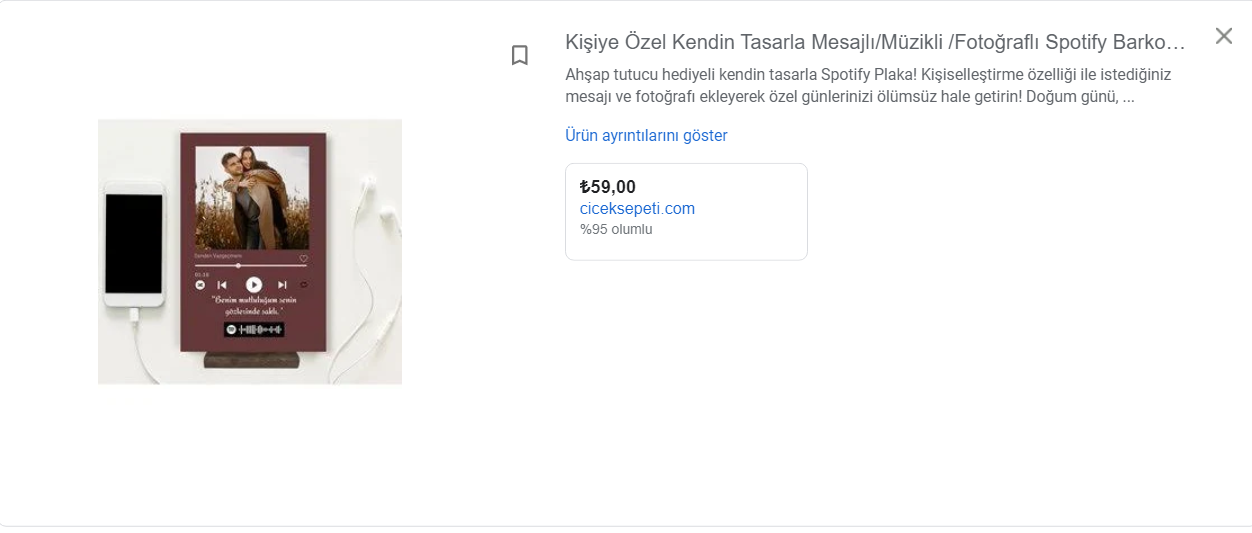Click the Spotify barcode on the plaque
Image resolution: width=1252 pixels, height=533 pixels.
pos(253,329)
